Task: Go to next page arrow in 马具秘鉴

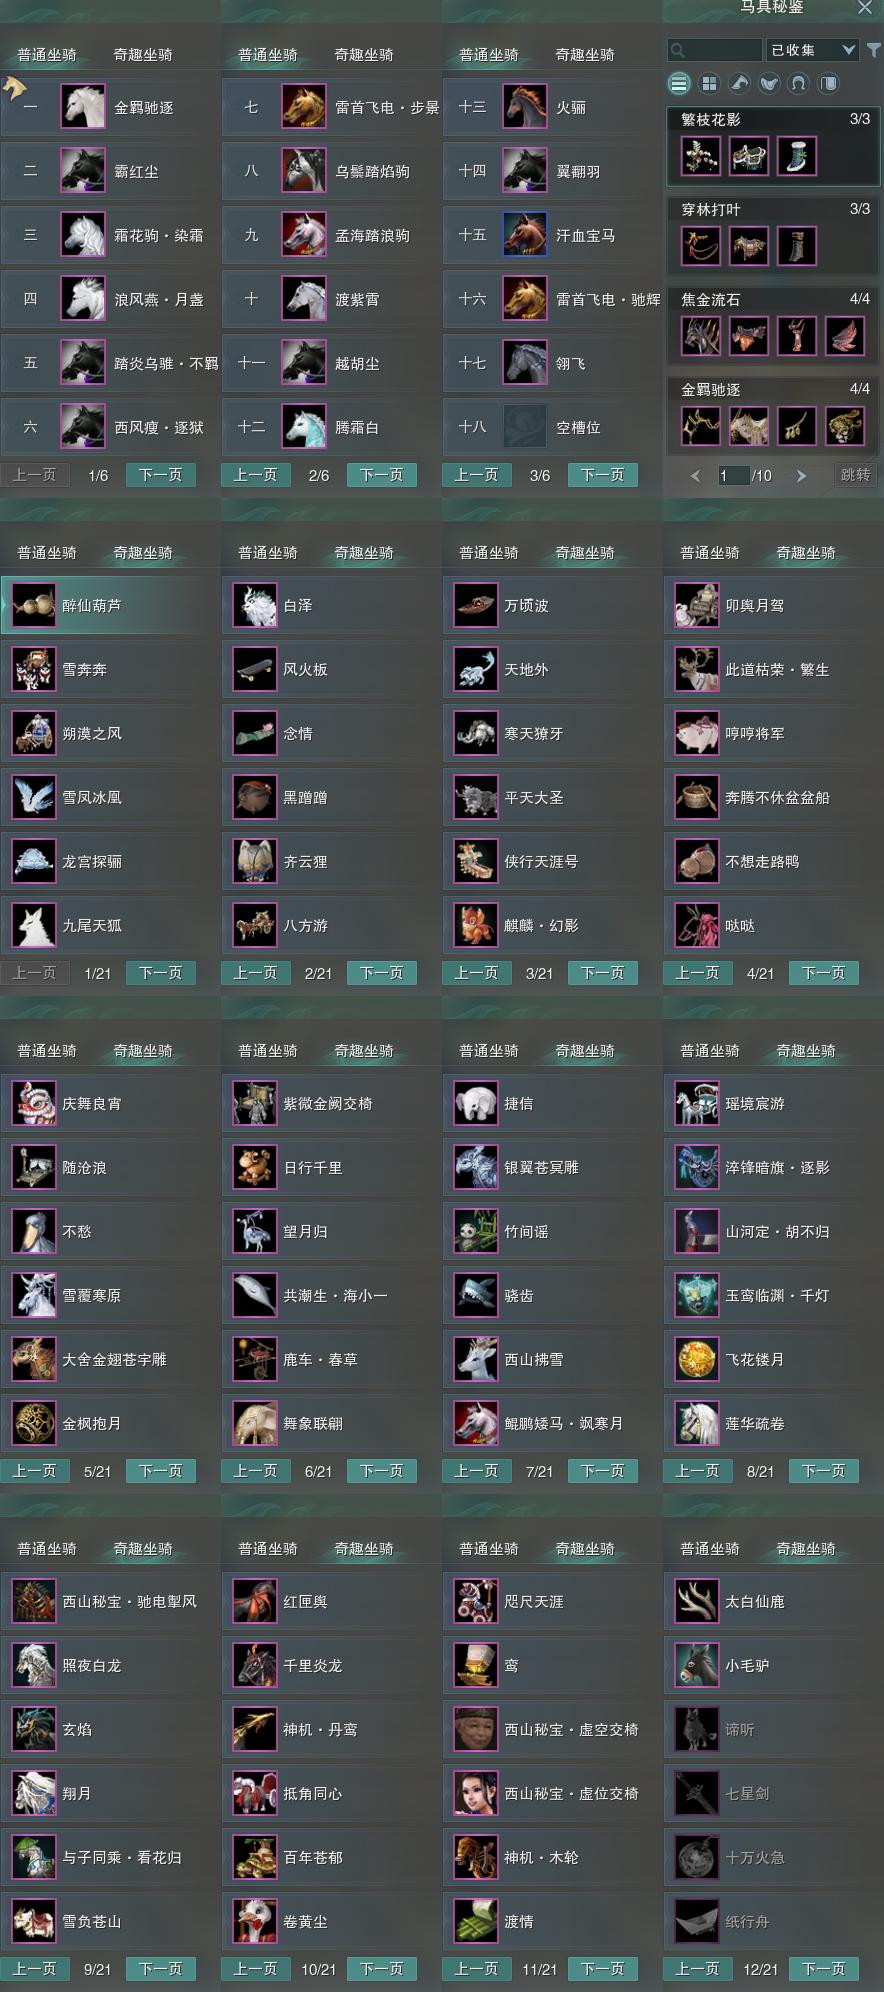Action: [801, 476]
